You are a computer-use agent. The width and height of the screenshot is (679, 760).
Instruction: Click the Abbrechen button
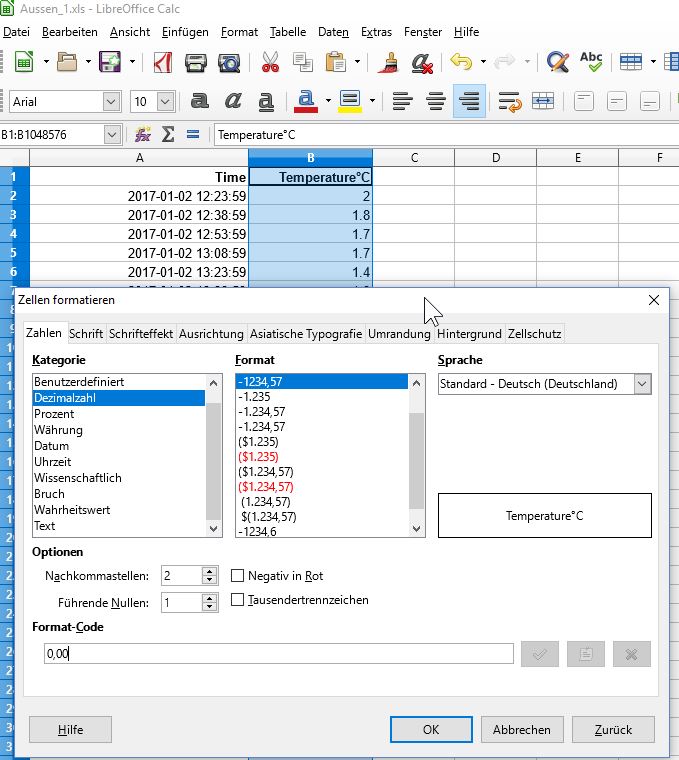(x=522, y=729)
